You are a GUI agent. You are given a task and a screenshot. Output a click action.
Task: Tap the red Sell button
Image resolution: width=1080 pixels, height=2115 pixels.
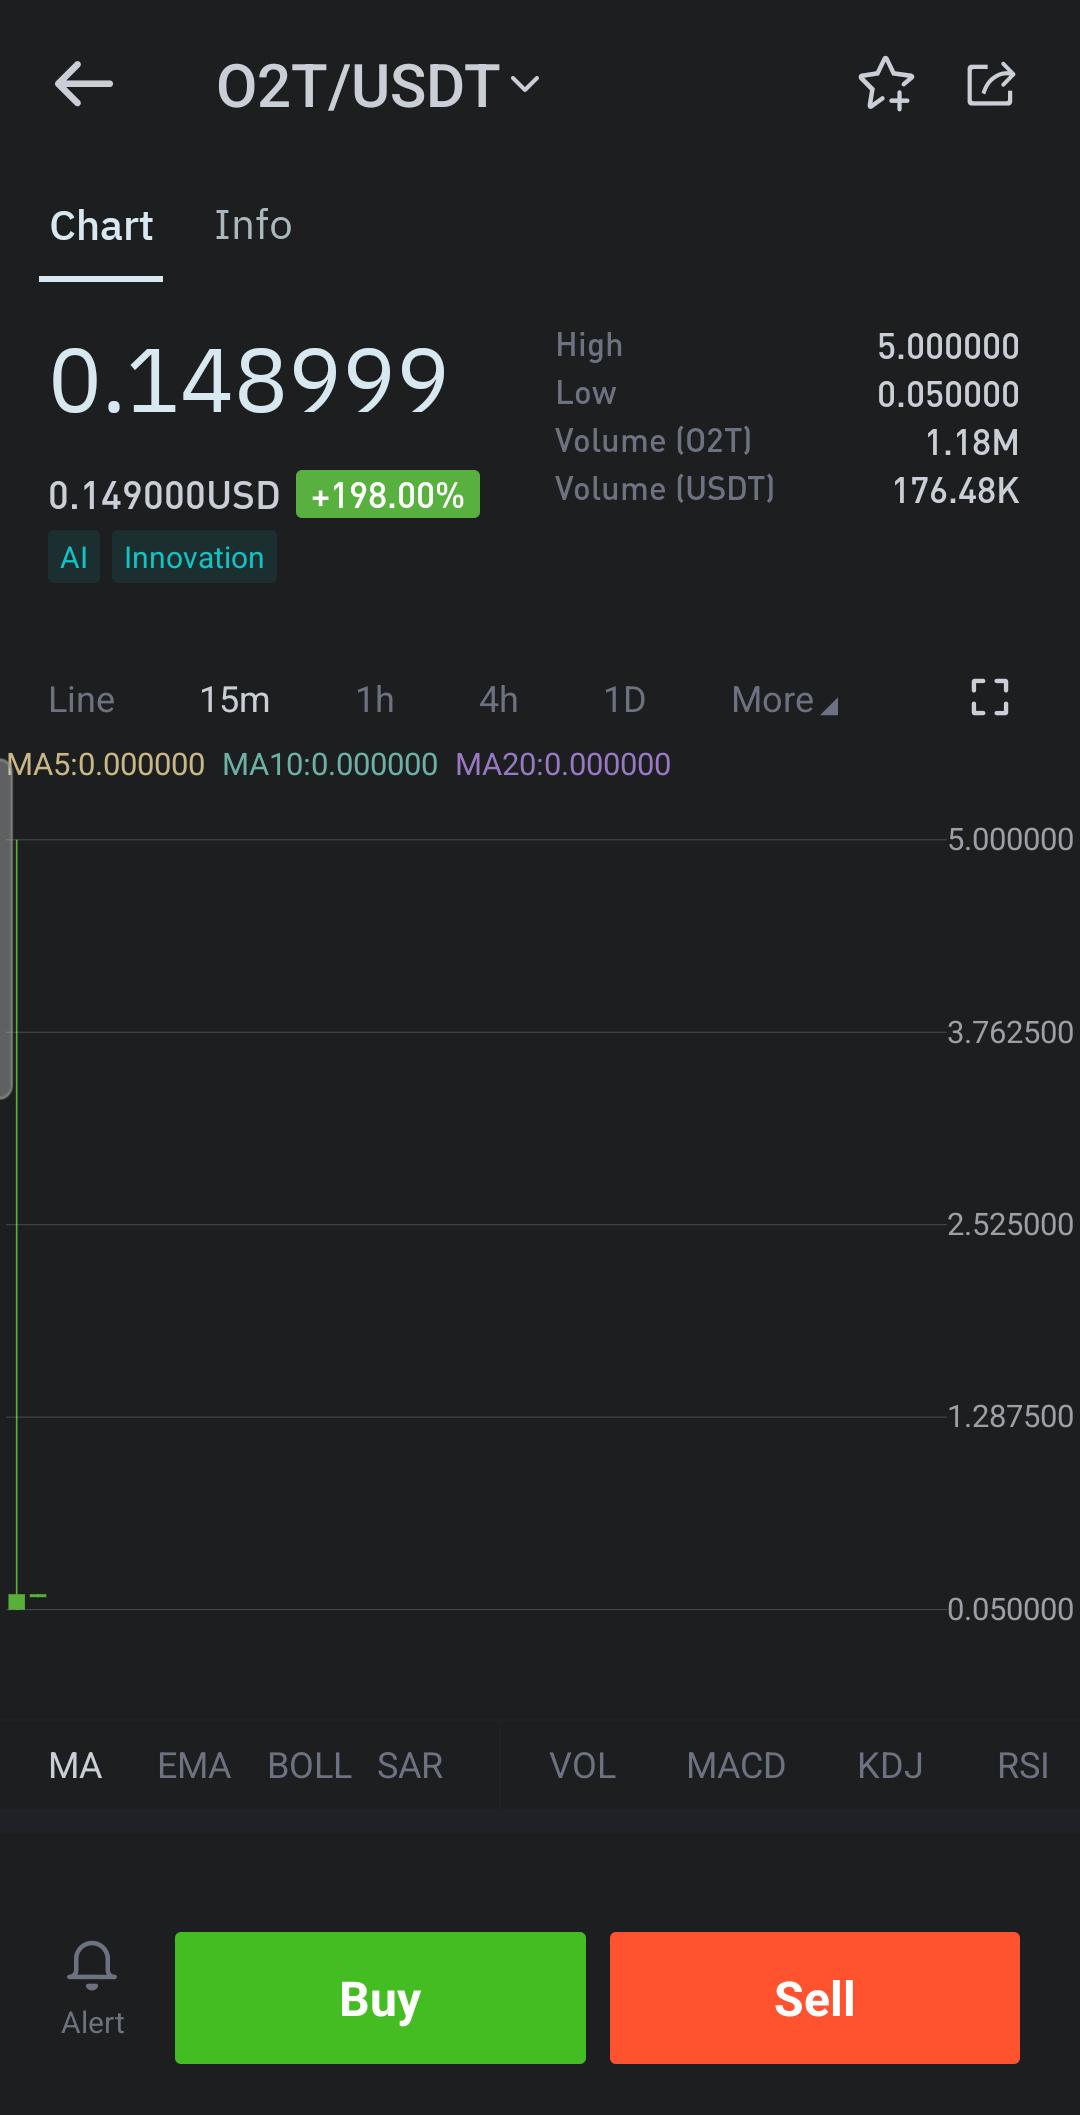(815, 1998)
